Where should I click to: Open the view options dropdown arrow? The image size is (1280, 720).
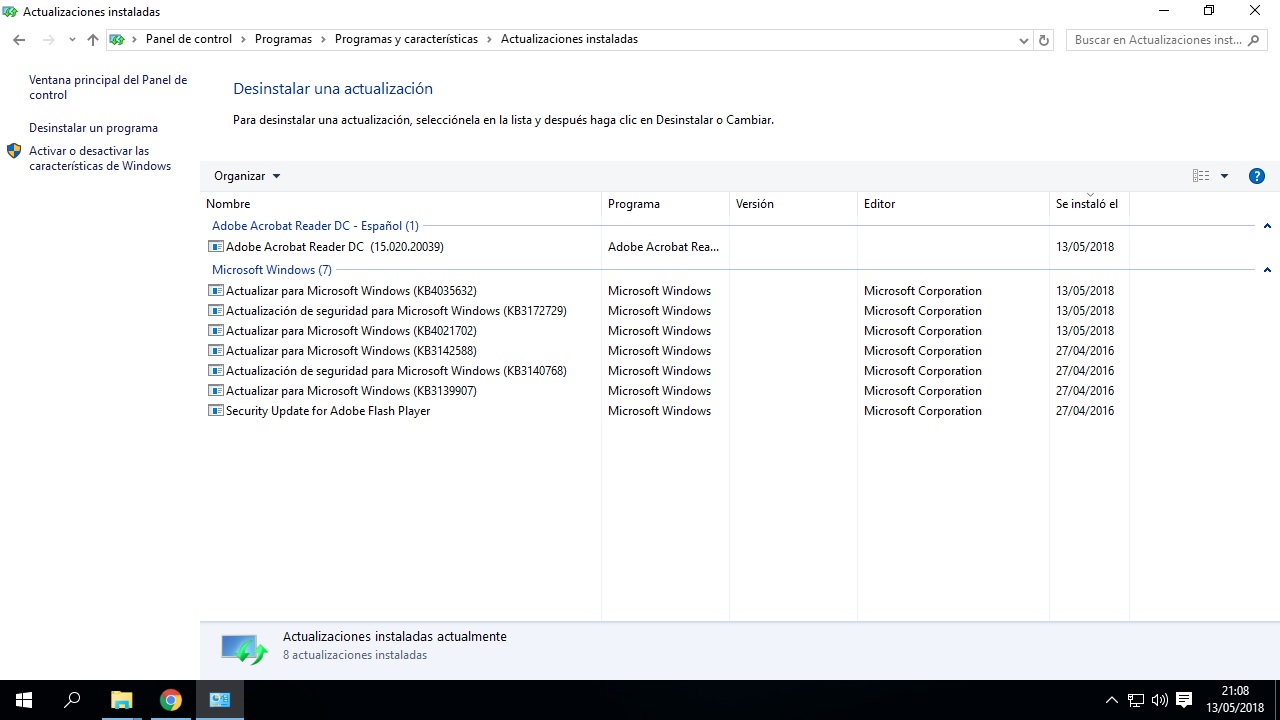coord(1224,176)
